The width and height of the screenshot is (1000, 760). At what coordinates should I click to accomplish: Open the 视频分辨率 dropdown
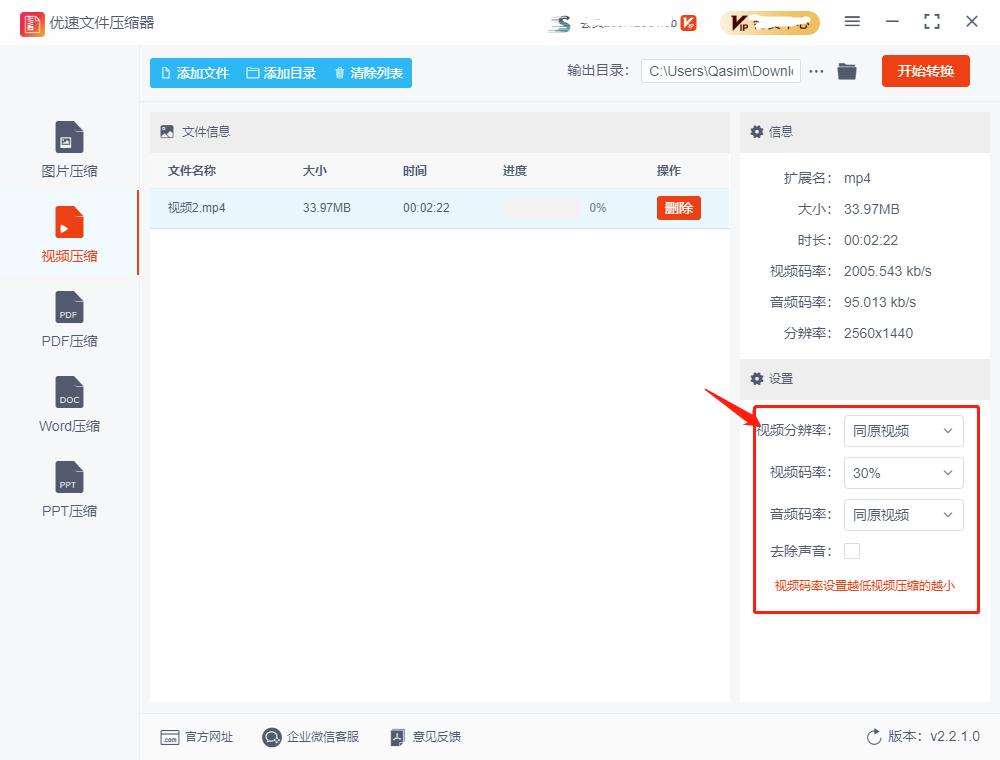(x=903, y=431)
